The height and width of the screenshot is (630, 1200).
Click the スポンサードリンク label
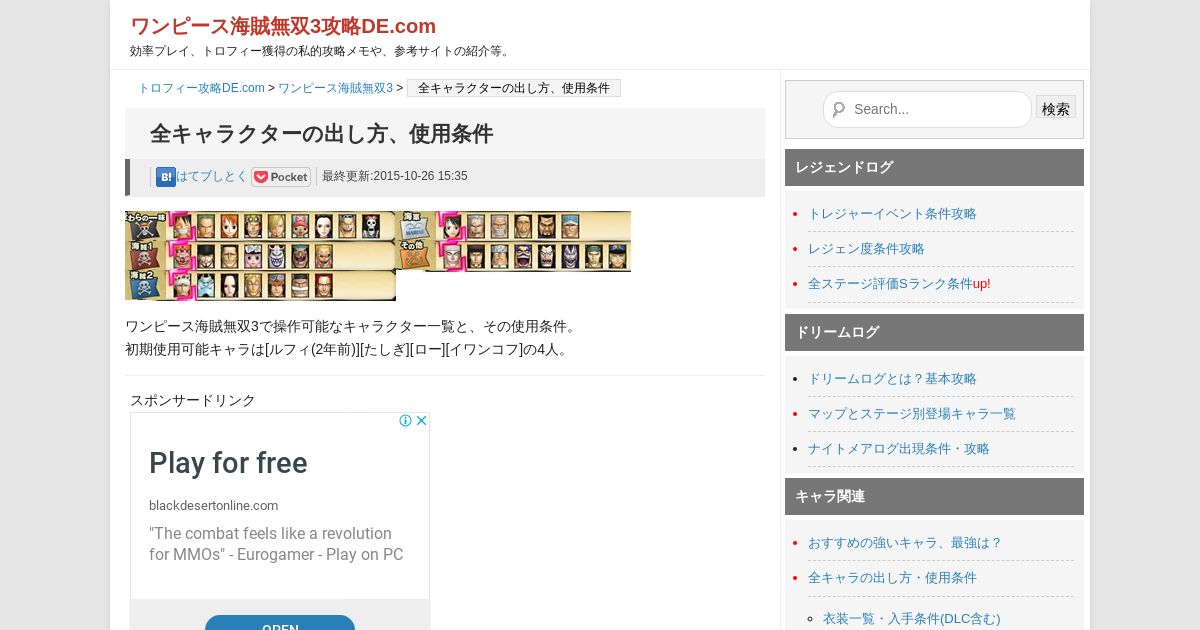point(193,400)
